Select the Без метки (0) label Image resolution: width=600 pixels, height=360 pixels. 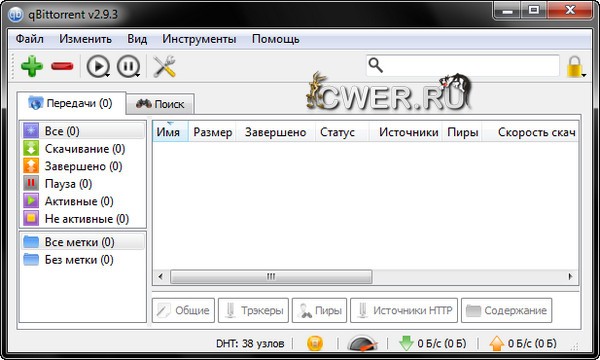tap(83, 260)
